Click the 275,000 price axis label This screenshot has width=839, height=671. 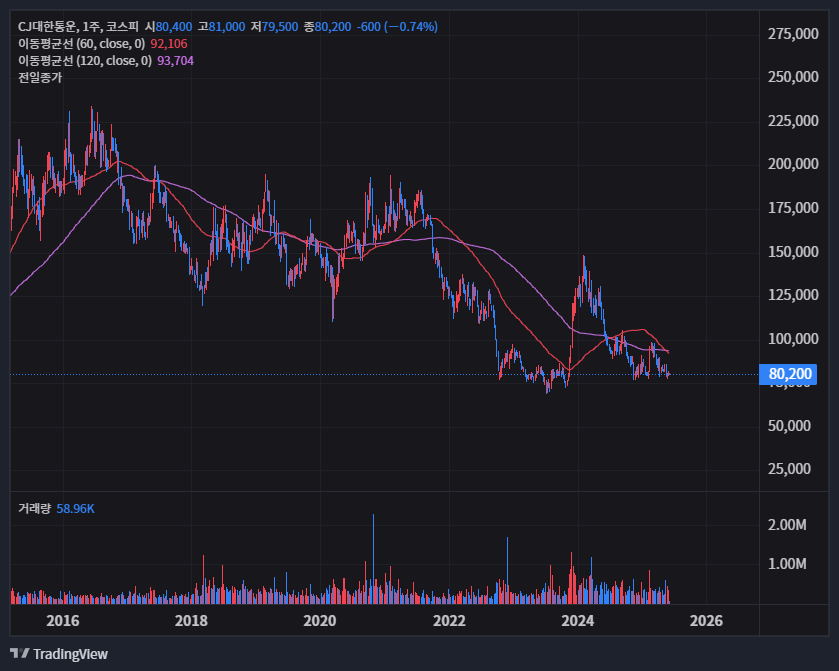point(793,34)
